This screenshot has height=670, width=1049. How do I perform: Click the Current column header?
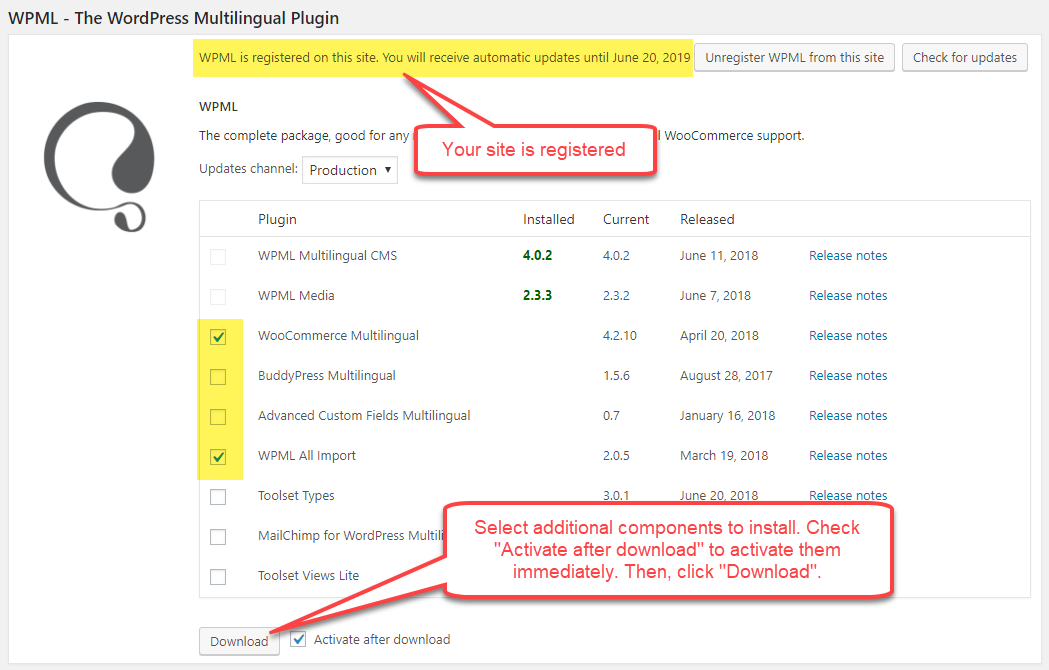click(x=626, y=220)
